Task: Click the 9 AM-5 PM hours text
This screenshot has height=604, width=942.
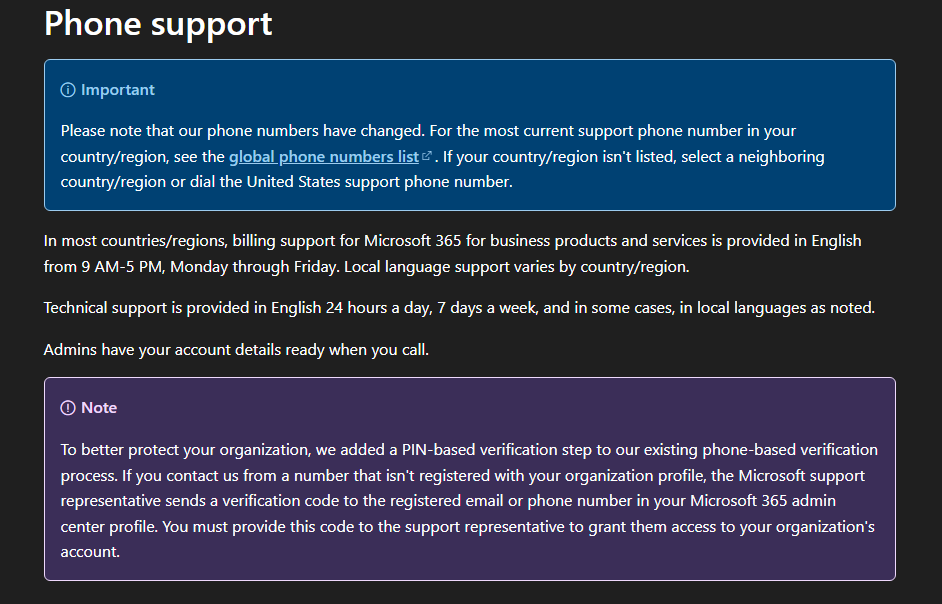Action: coord(122,267)
